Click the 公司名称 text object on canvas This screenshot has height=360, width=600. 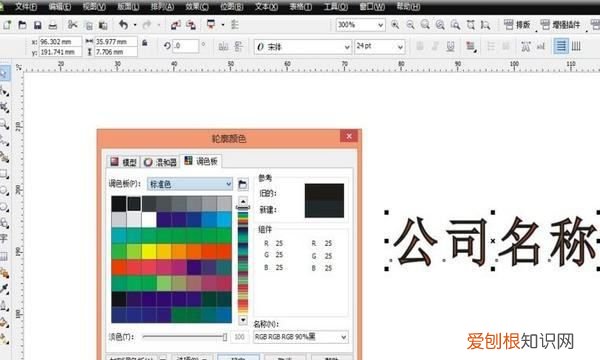point(494,241)
